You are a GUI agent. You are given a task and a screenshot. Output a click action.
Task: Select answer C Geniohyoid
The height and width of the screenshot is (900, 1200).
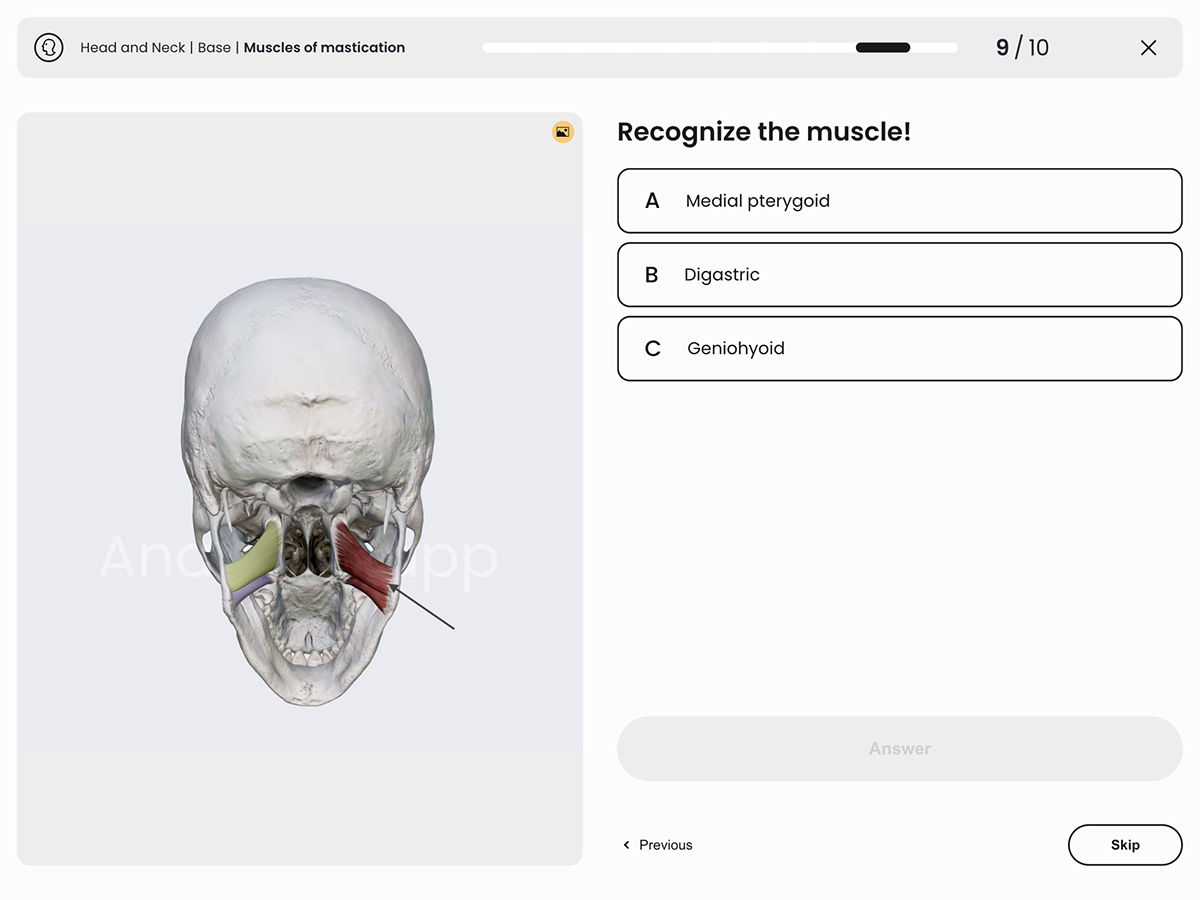(x=900, y=349)
